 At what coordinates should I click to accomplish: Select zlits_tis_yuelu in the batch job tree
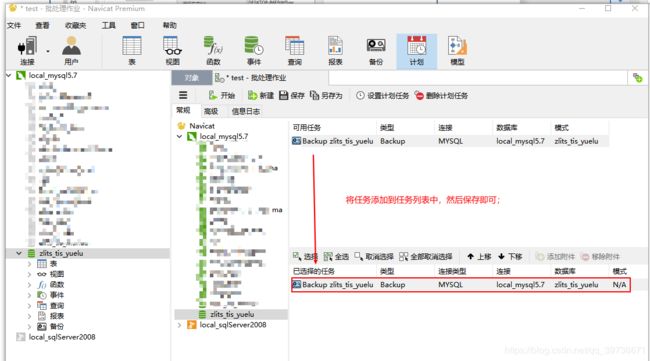(x=231, y=314)
